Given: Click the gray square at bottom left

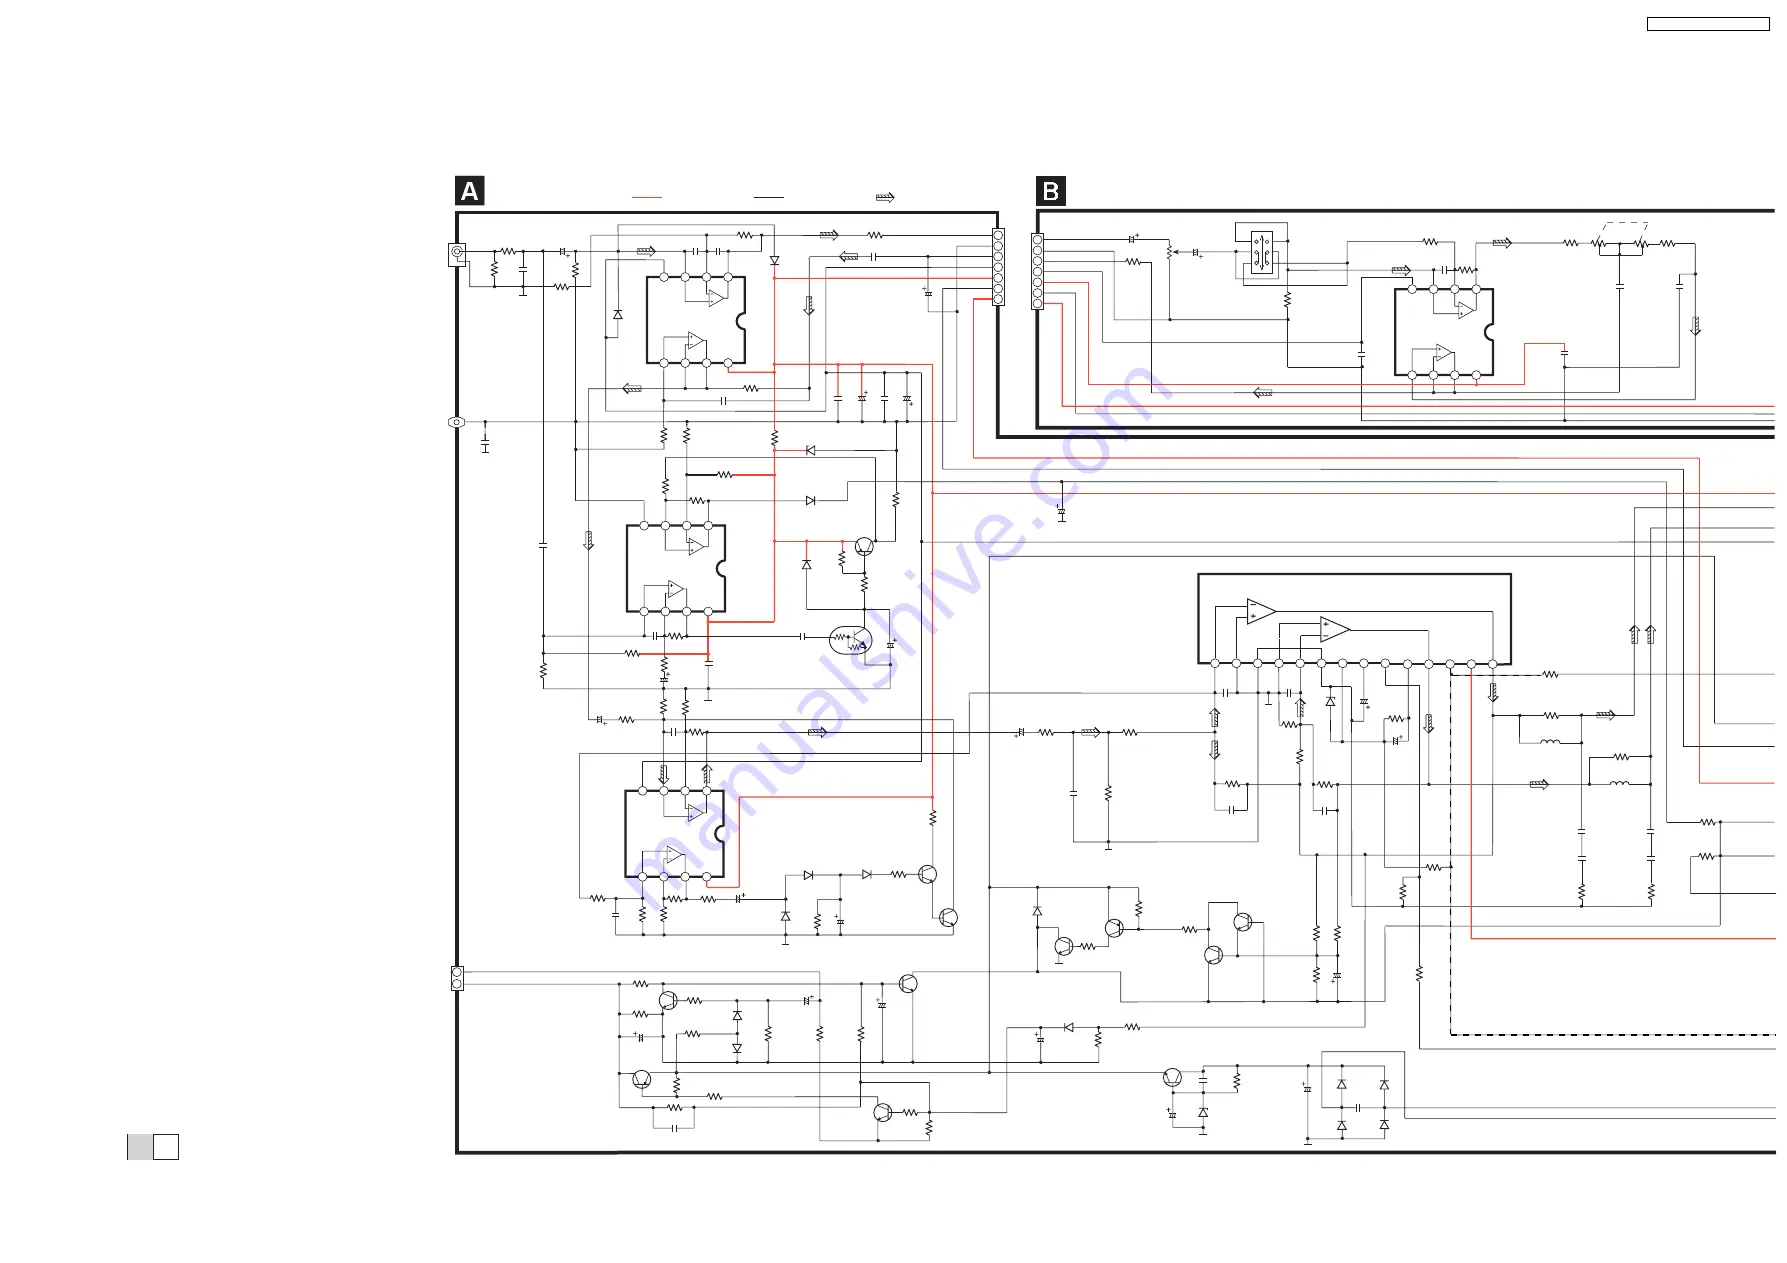Looking at the screenshot, I should [140, 1147].
